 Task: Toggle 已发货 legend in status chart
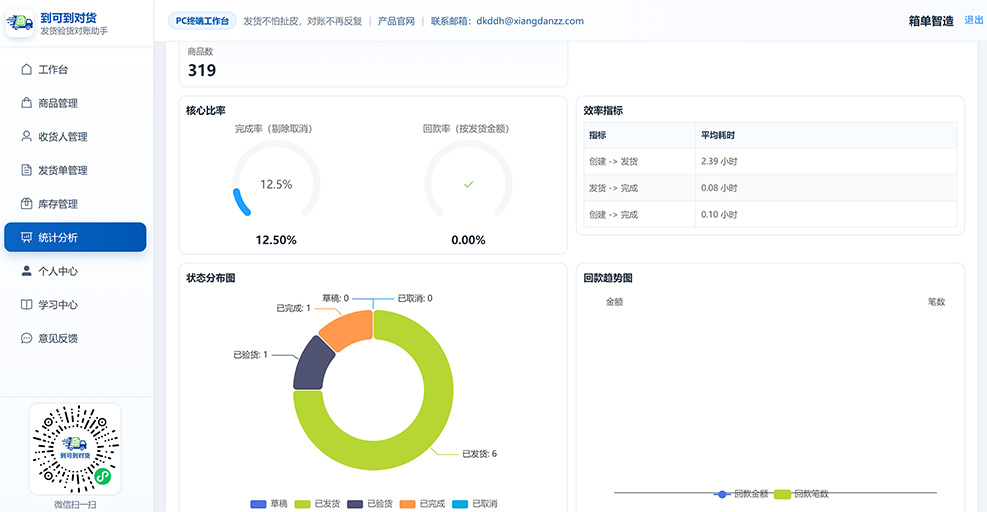(x=317, y=504)
